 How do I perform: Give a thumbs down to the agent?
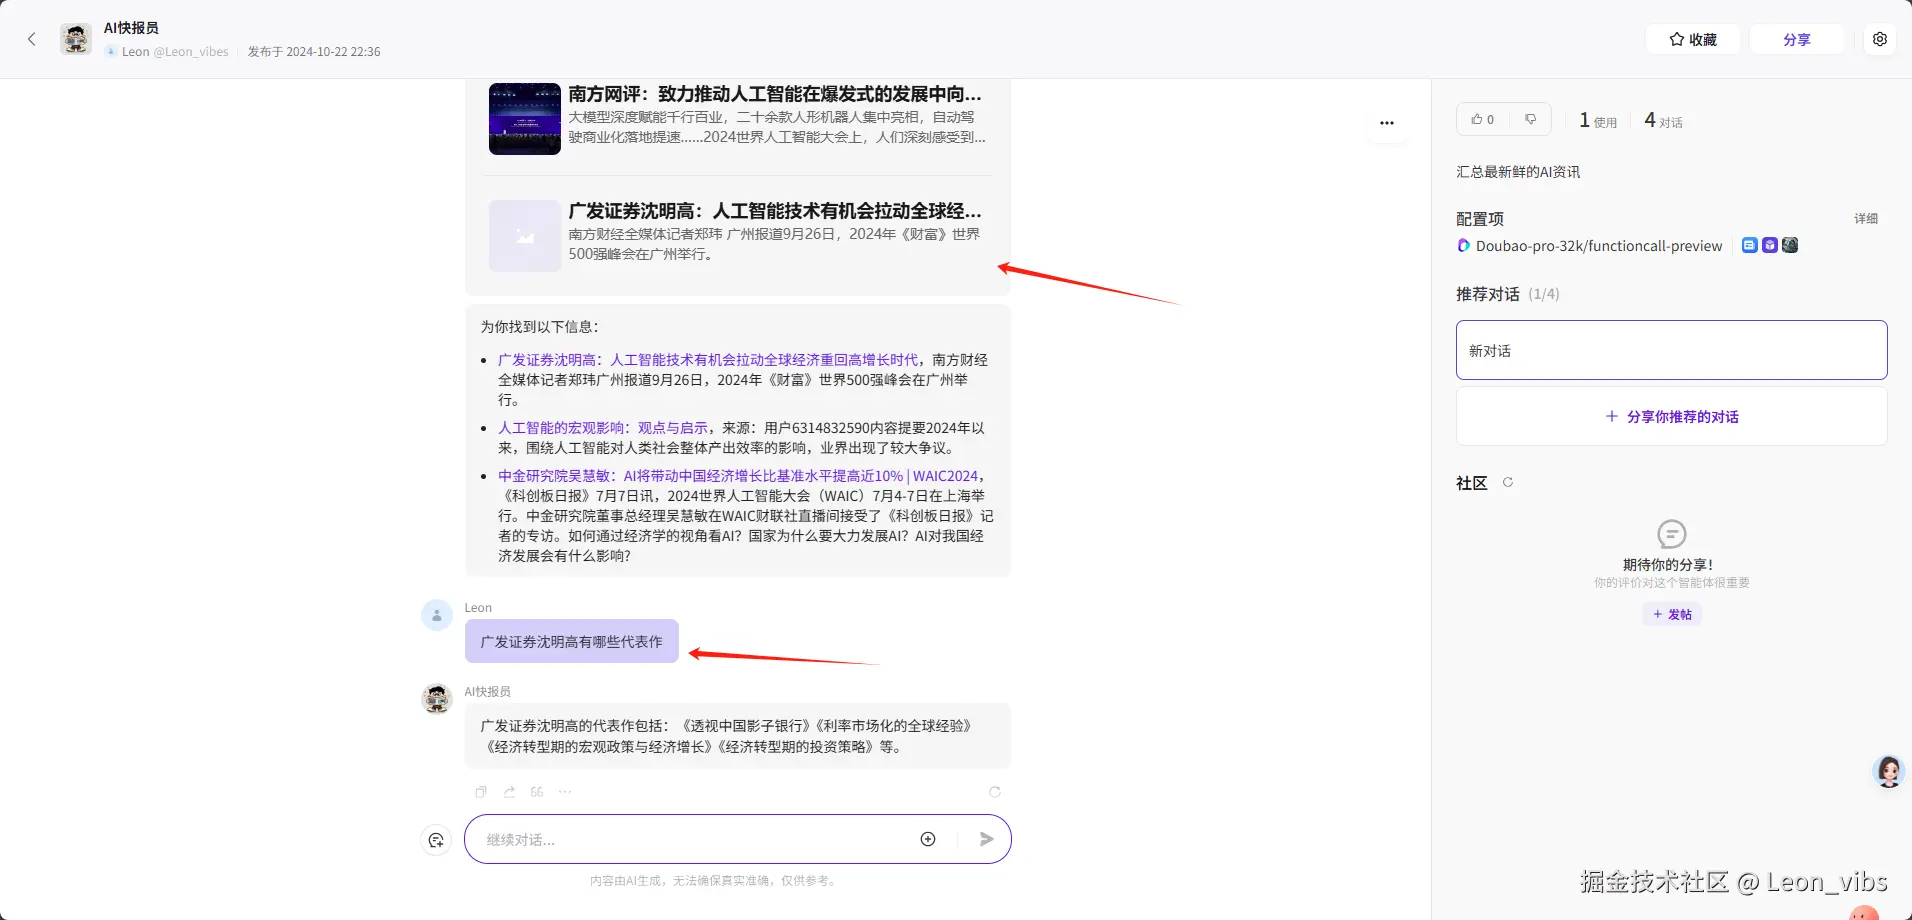coord(1529,118)
